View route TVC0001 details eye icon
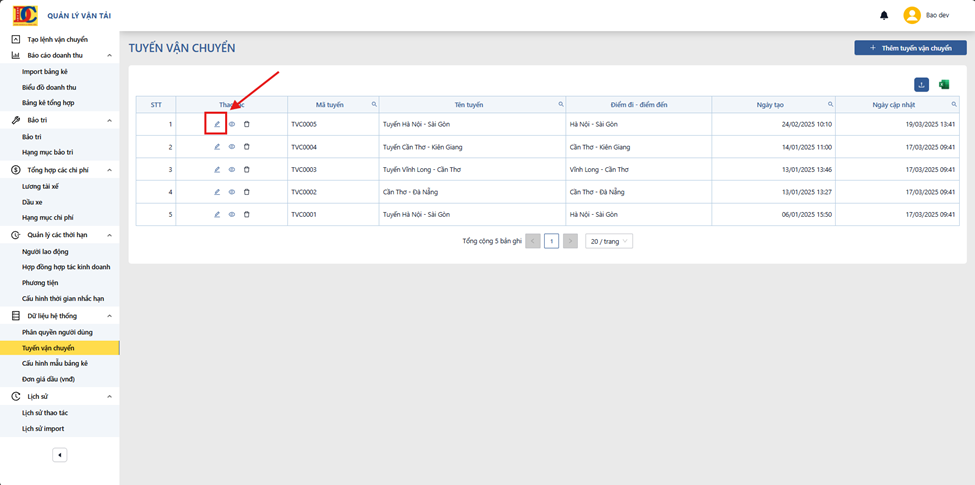The width and height of the screenshot is (975, 485). 231,214
